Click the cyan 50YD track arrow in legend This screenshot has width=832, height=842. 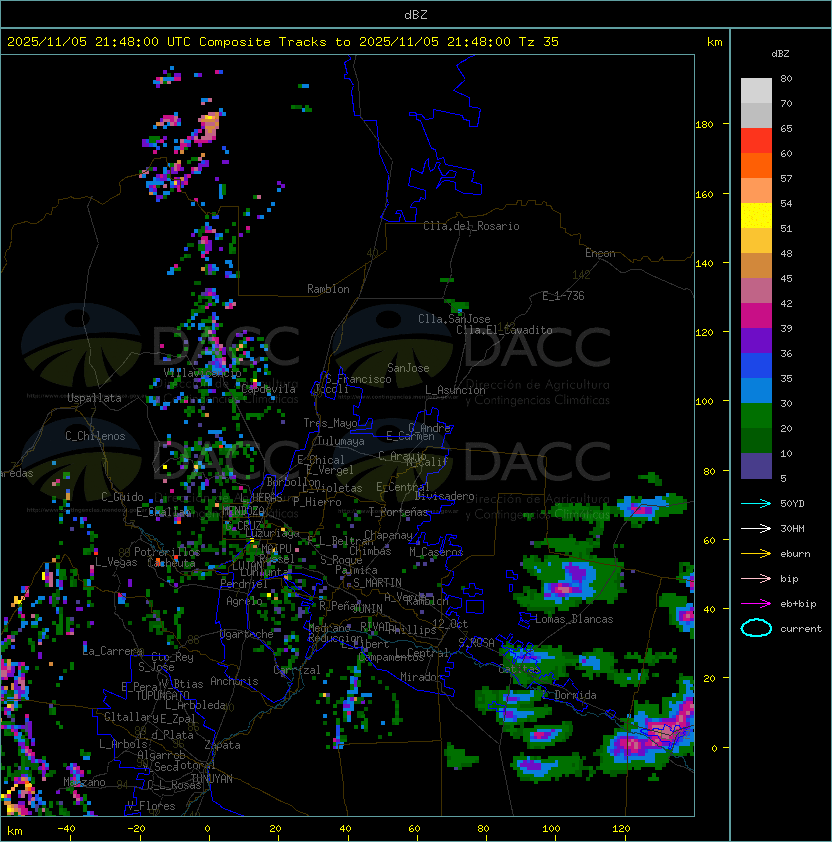(x=756, y=503)
